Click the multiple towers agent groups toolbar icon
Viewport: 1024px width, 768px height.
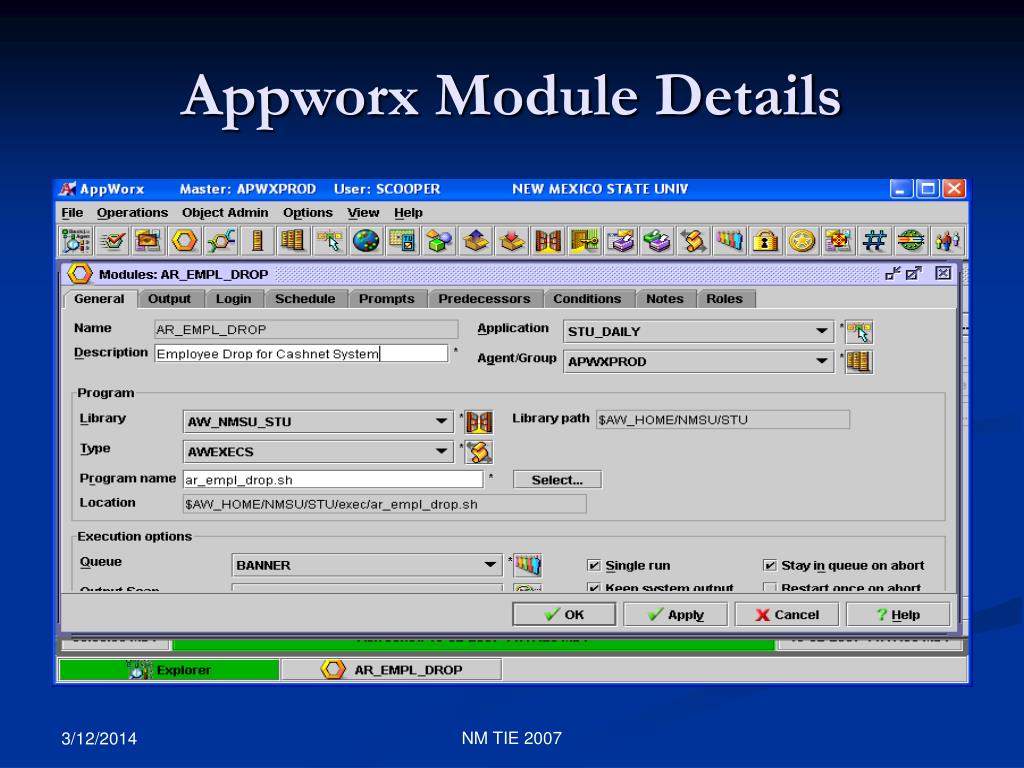(x=293, y=241)
